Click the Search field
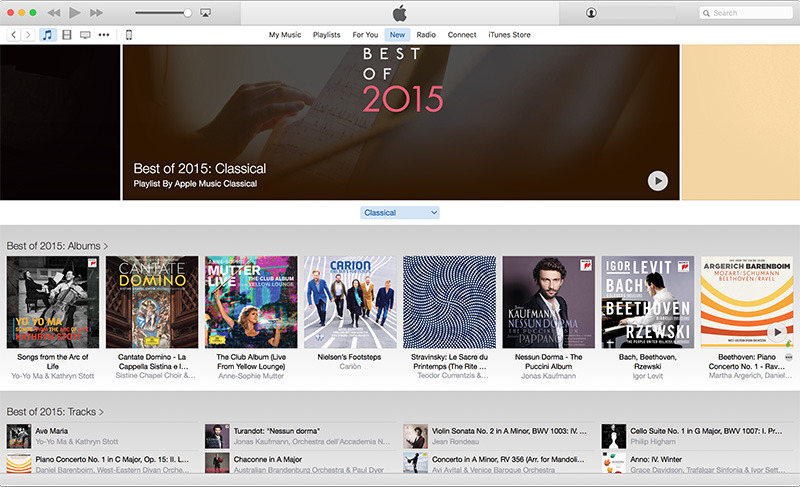The image size is (800, 487). point(746,13)
